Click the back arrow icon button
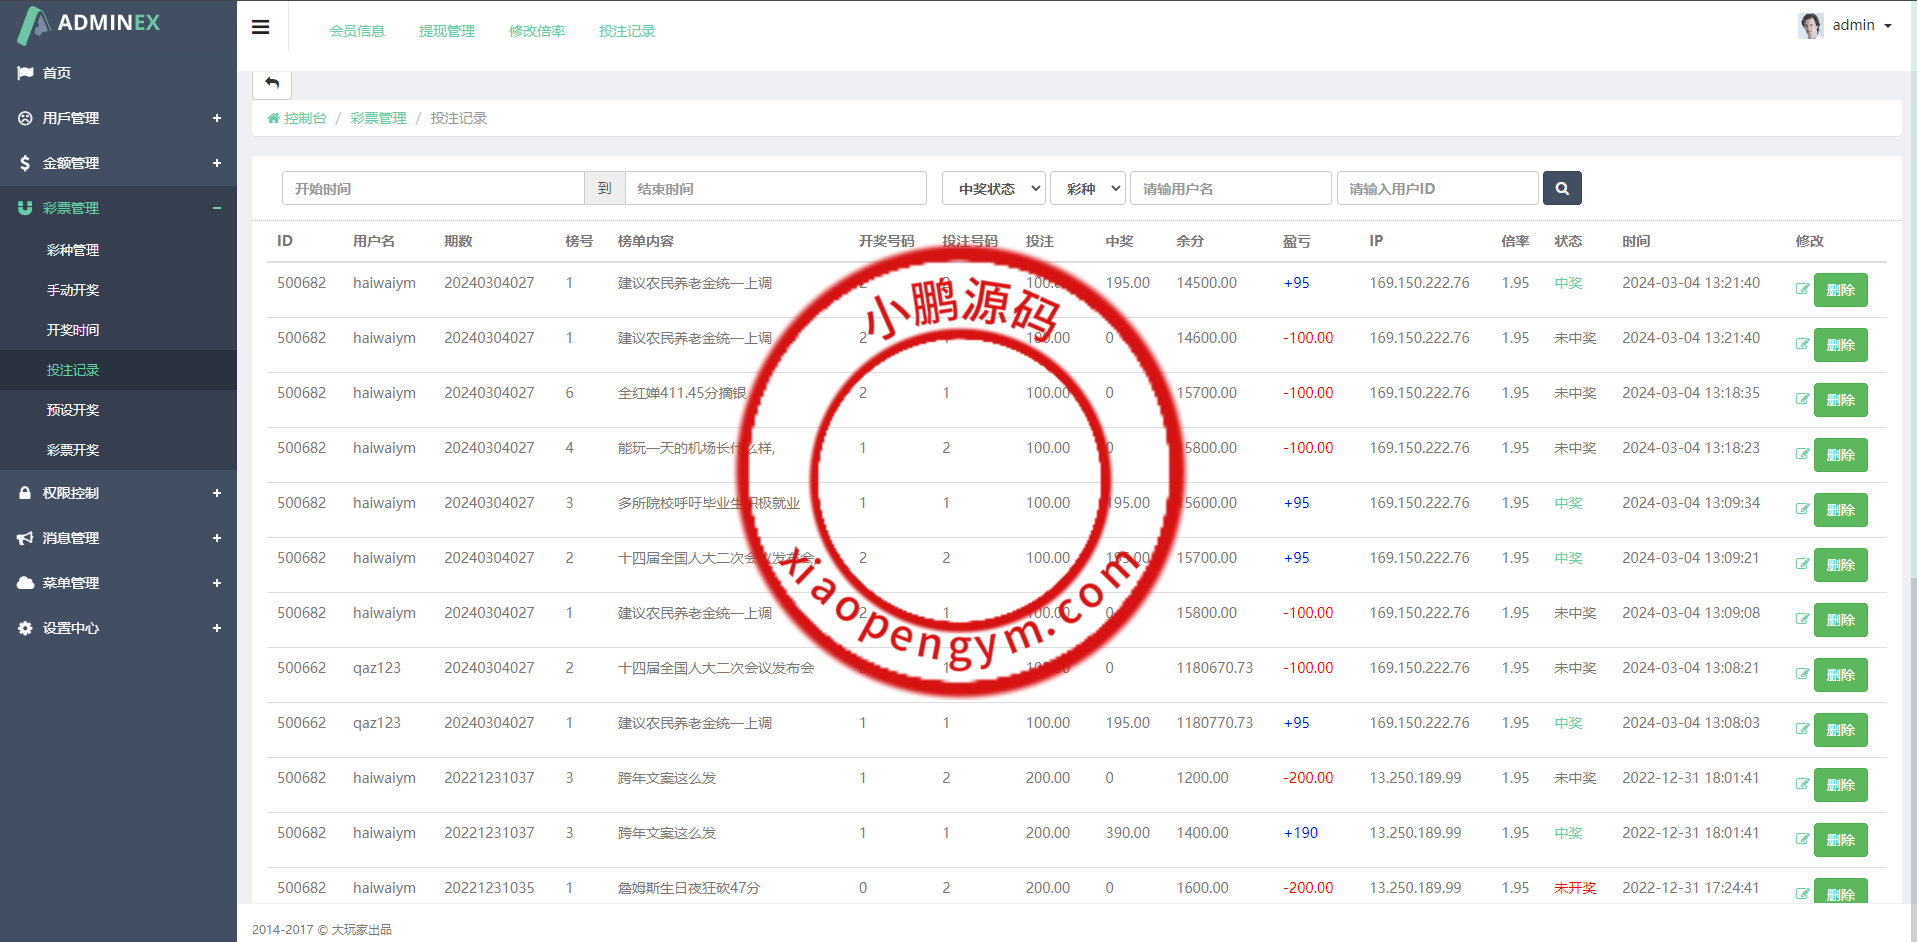Viewport: 1917px width, 942px height. point(272,83)
